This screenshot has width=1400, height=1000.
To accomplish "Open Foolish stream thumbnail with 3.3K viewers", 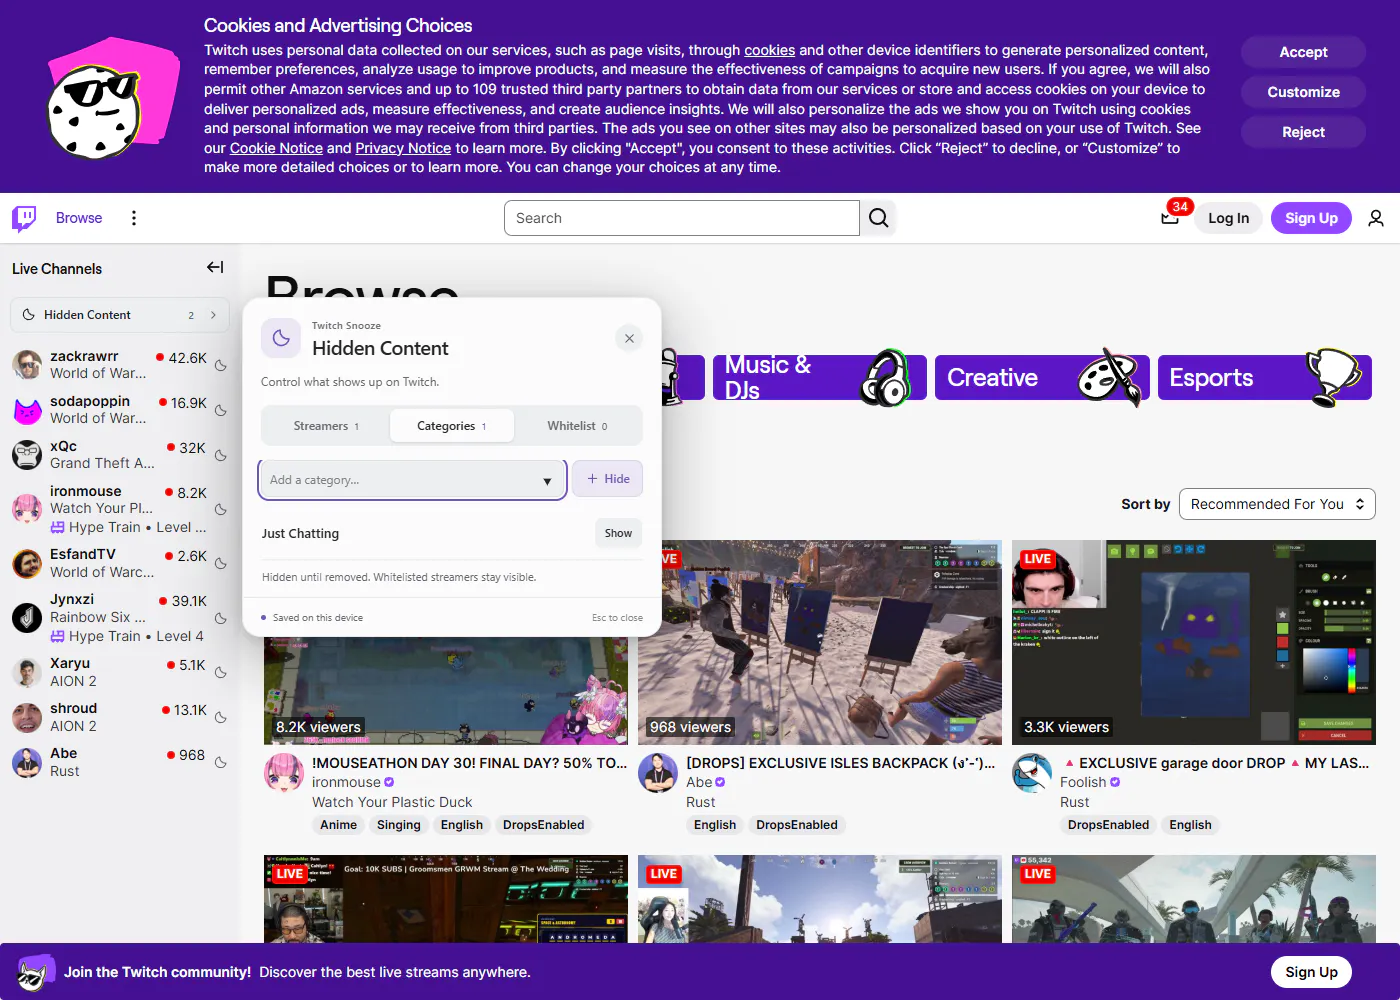I will [x=1194, y=642].
